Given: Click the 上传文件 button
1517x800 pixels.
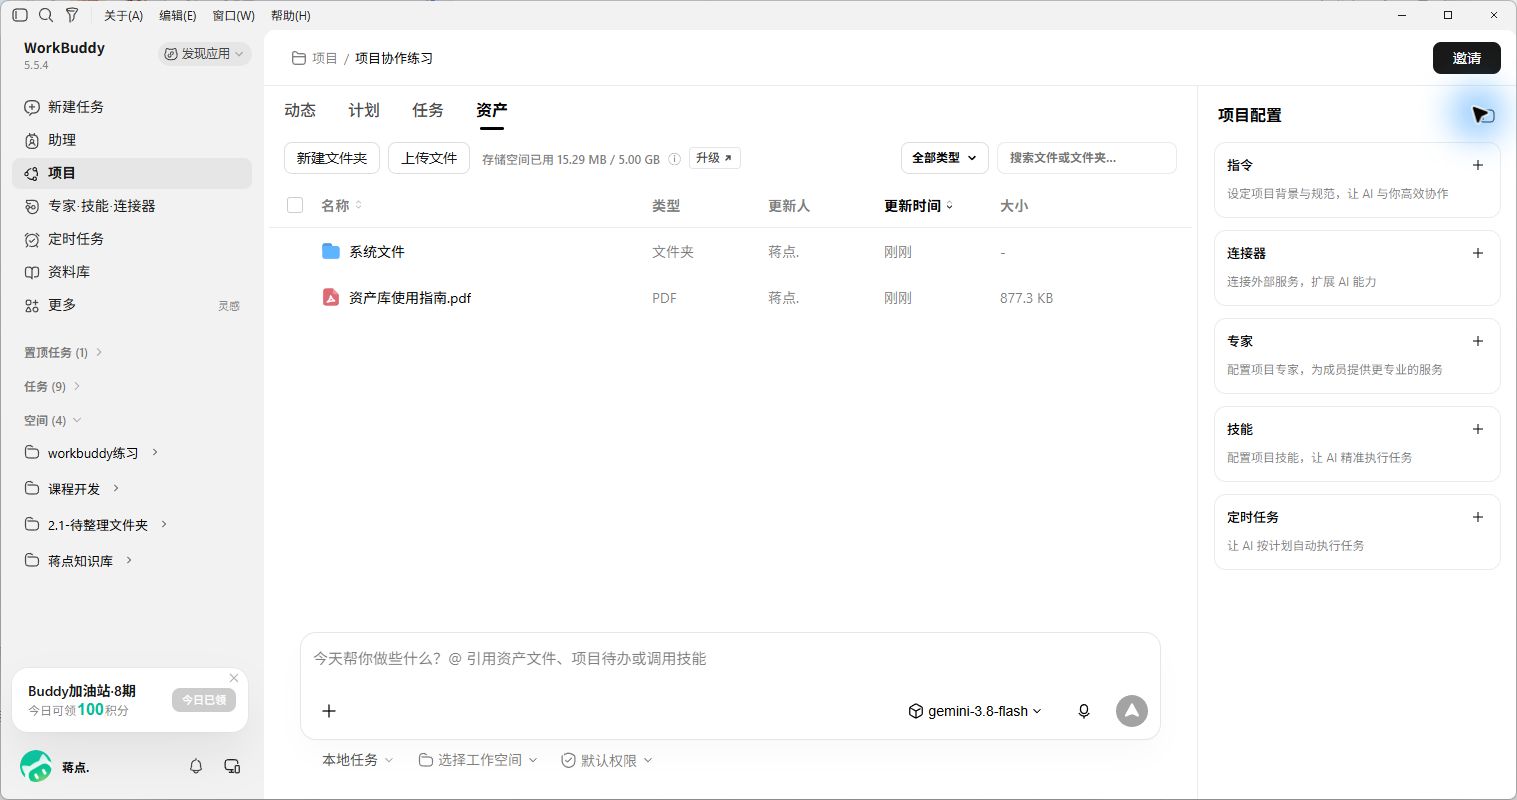Looking at the screenshot, I should point(429,158).
